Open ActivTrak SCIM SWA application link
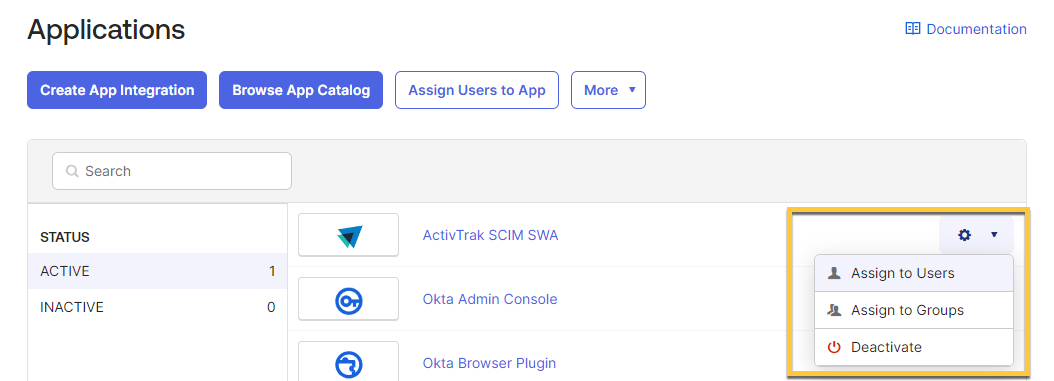Screen dimensions: 1054x381 click(490, 235)
